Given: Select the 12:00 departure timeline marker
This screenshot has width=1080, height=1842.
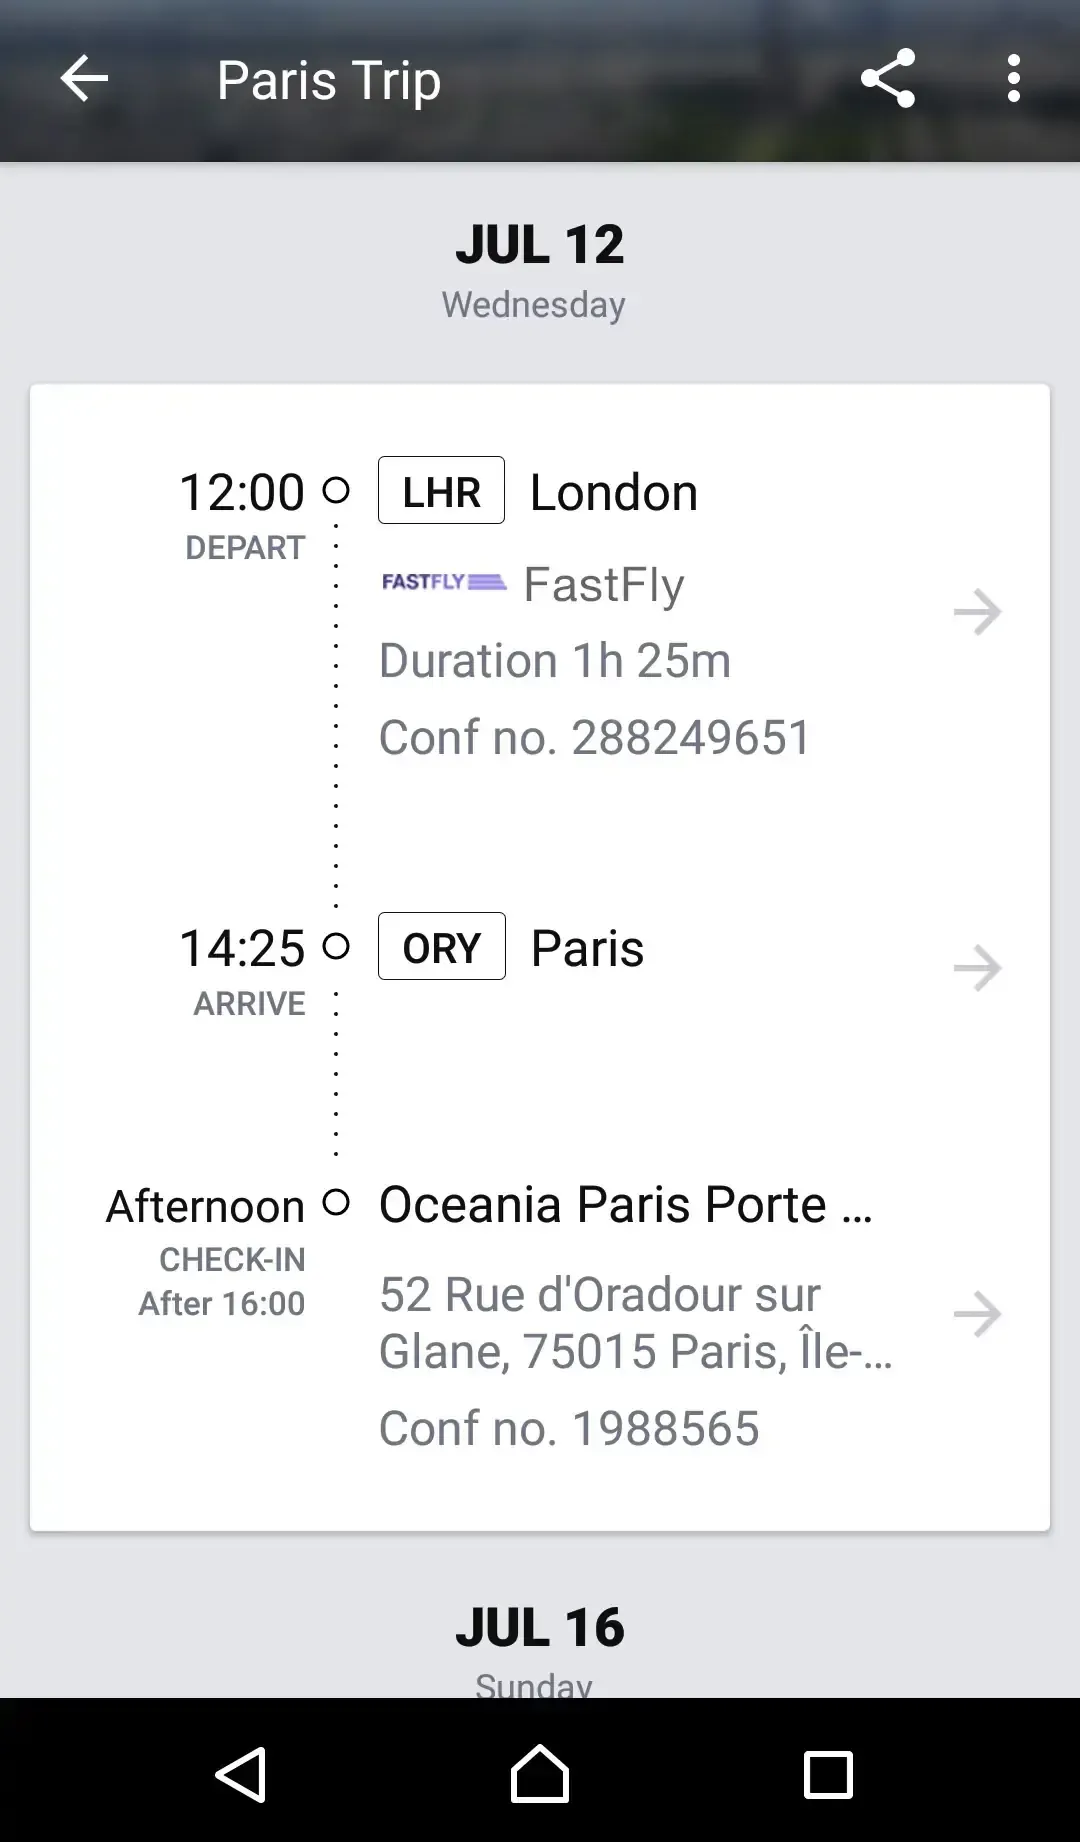Looking at the screenshot, I should (336, 490).
